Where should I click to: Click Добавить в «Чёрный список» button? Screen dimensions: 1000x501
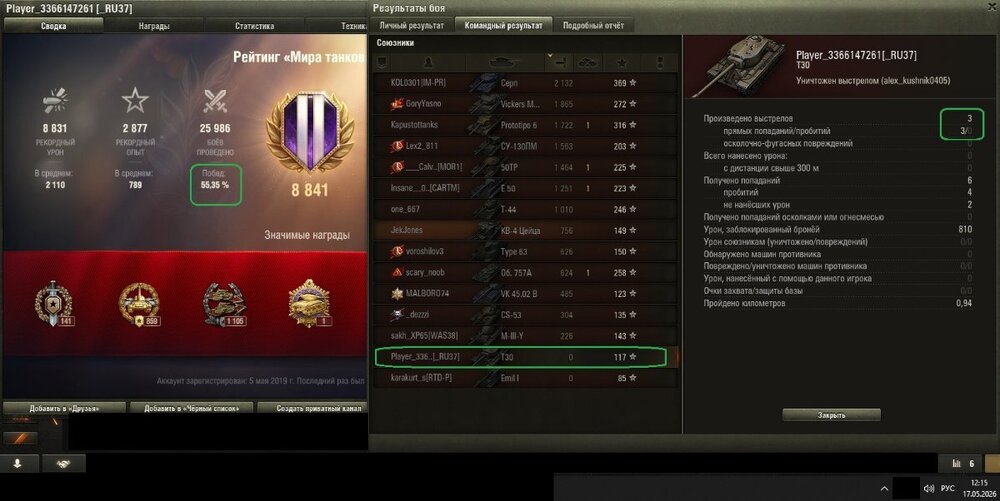click(191, 408)
